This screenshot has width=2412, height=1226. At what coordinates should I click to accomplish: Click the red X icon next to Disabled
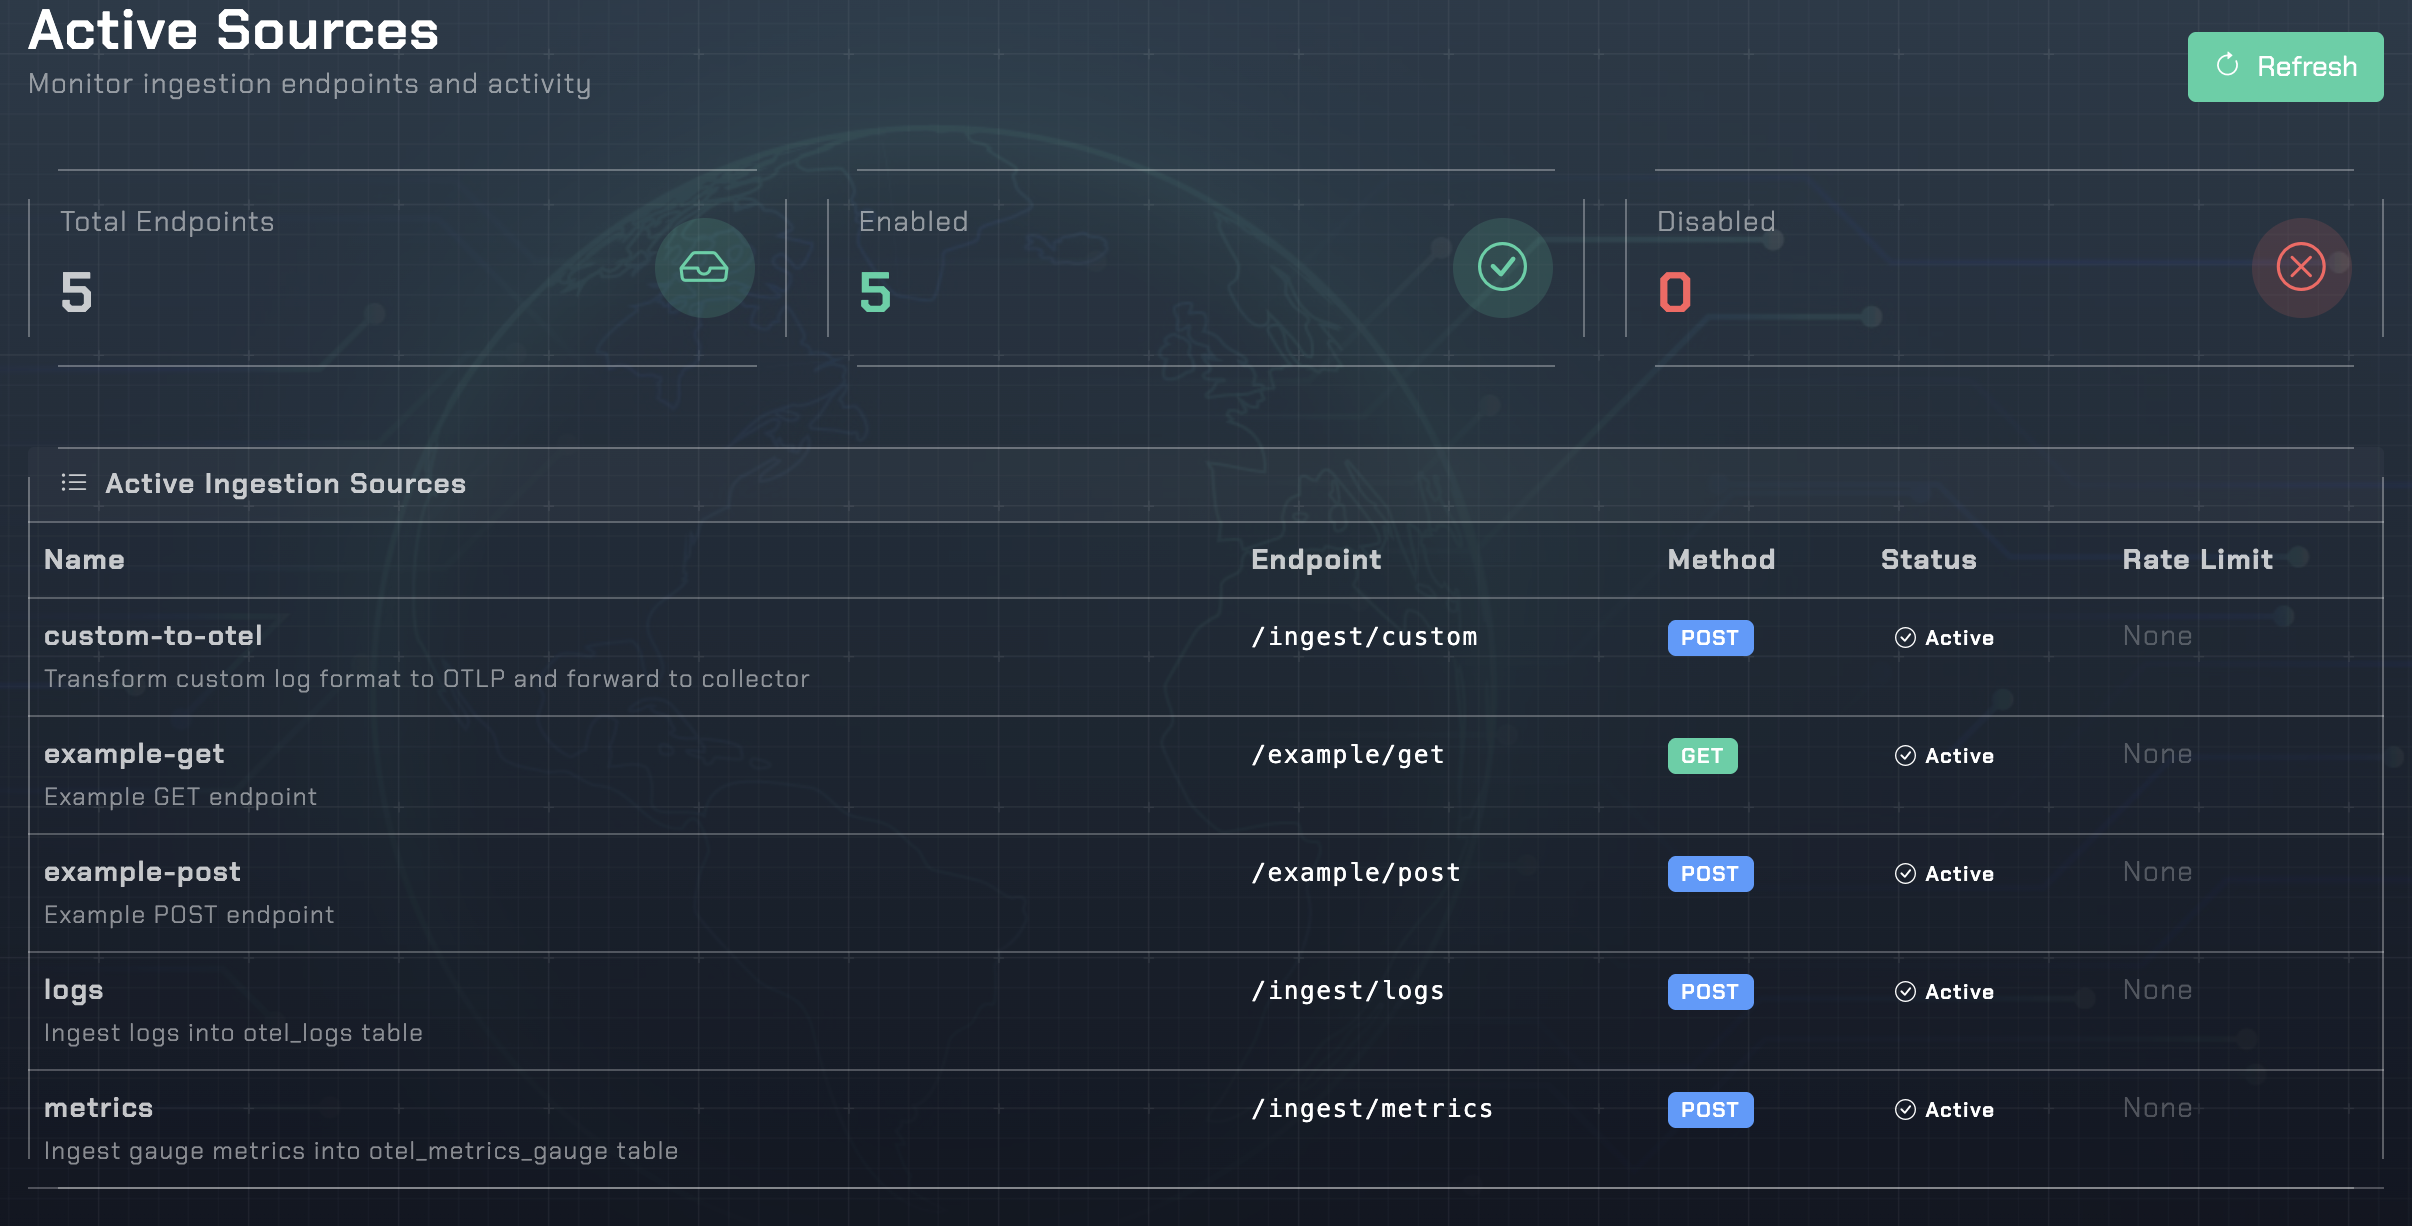click(2299, 267)
